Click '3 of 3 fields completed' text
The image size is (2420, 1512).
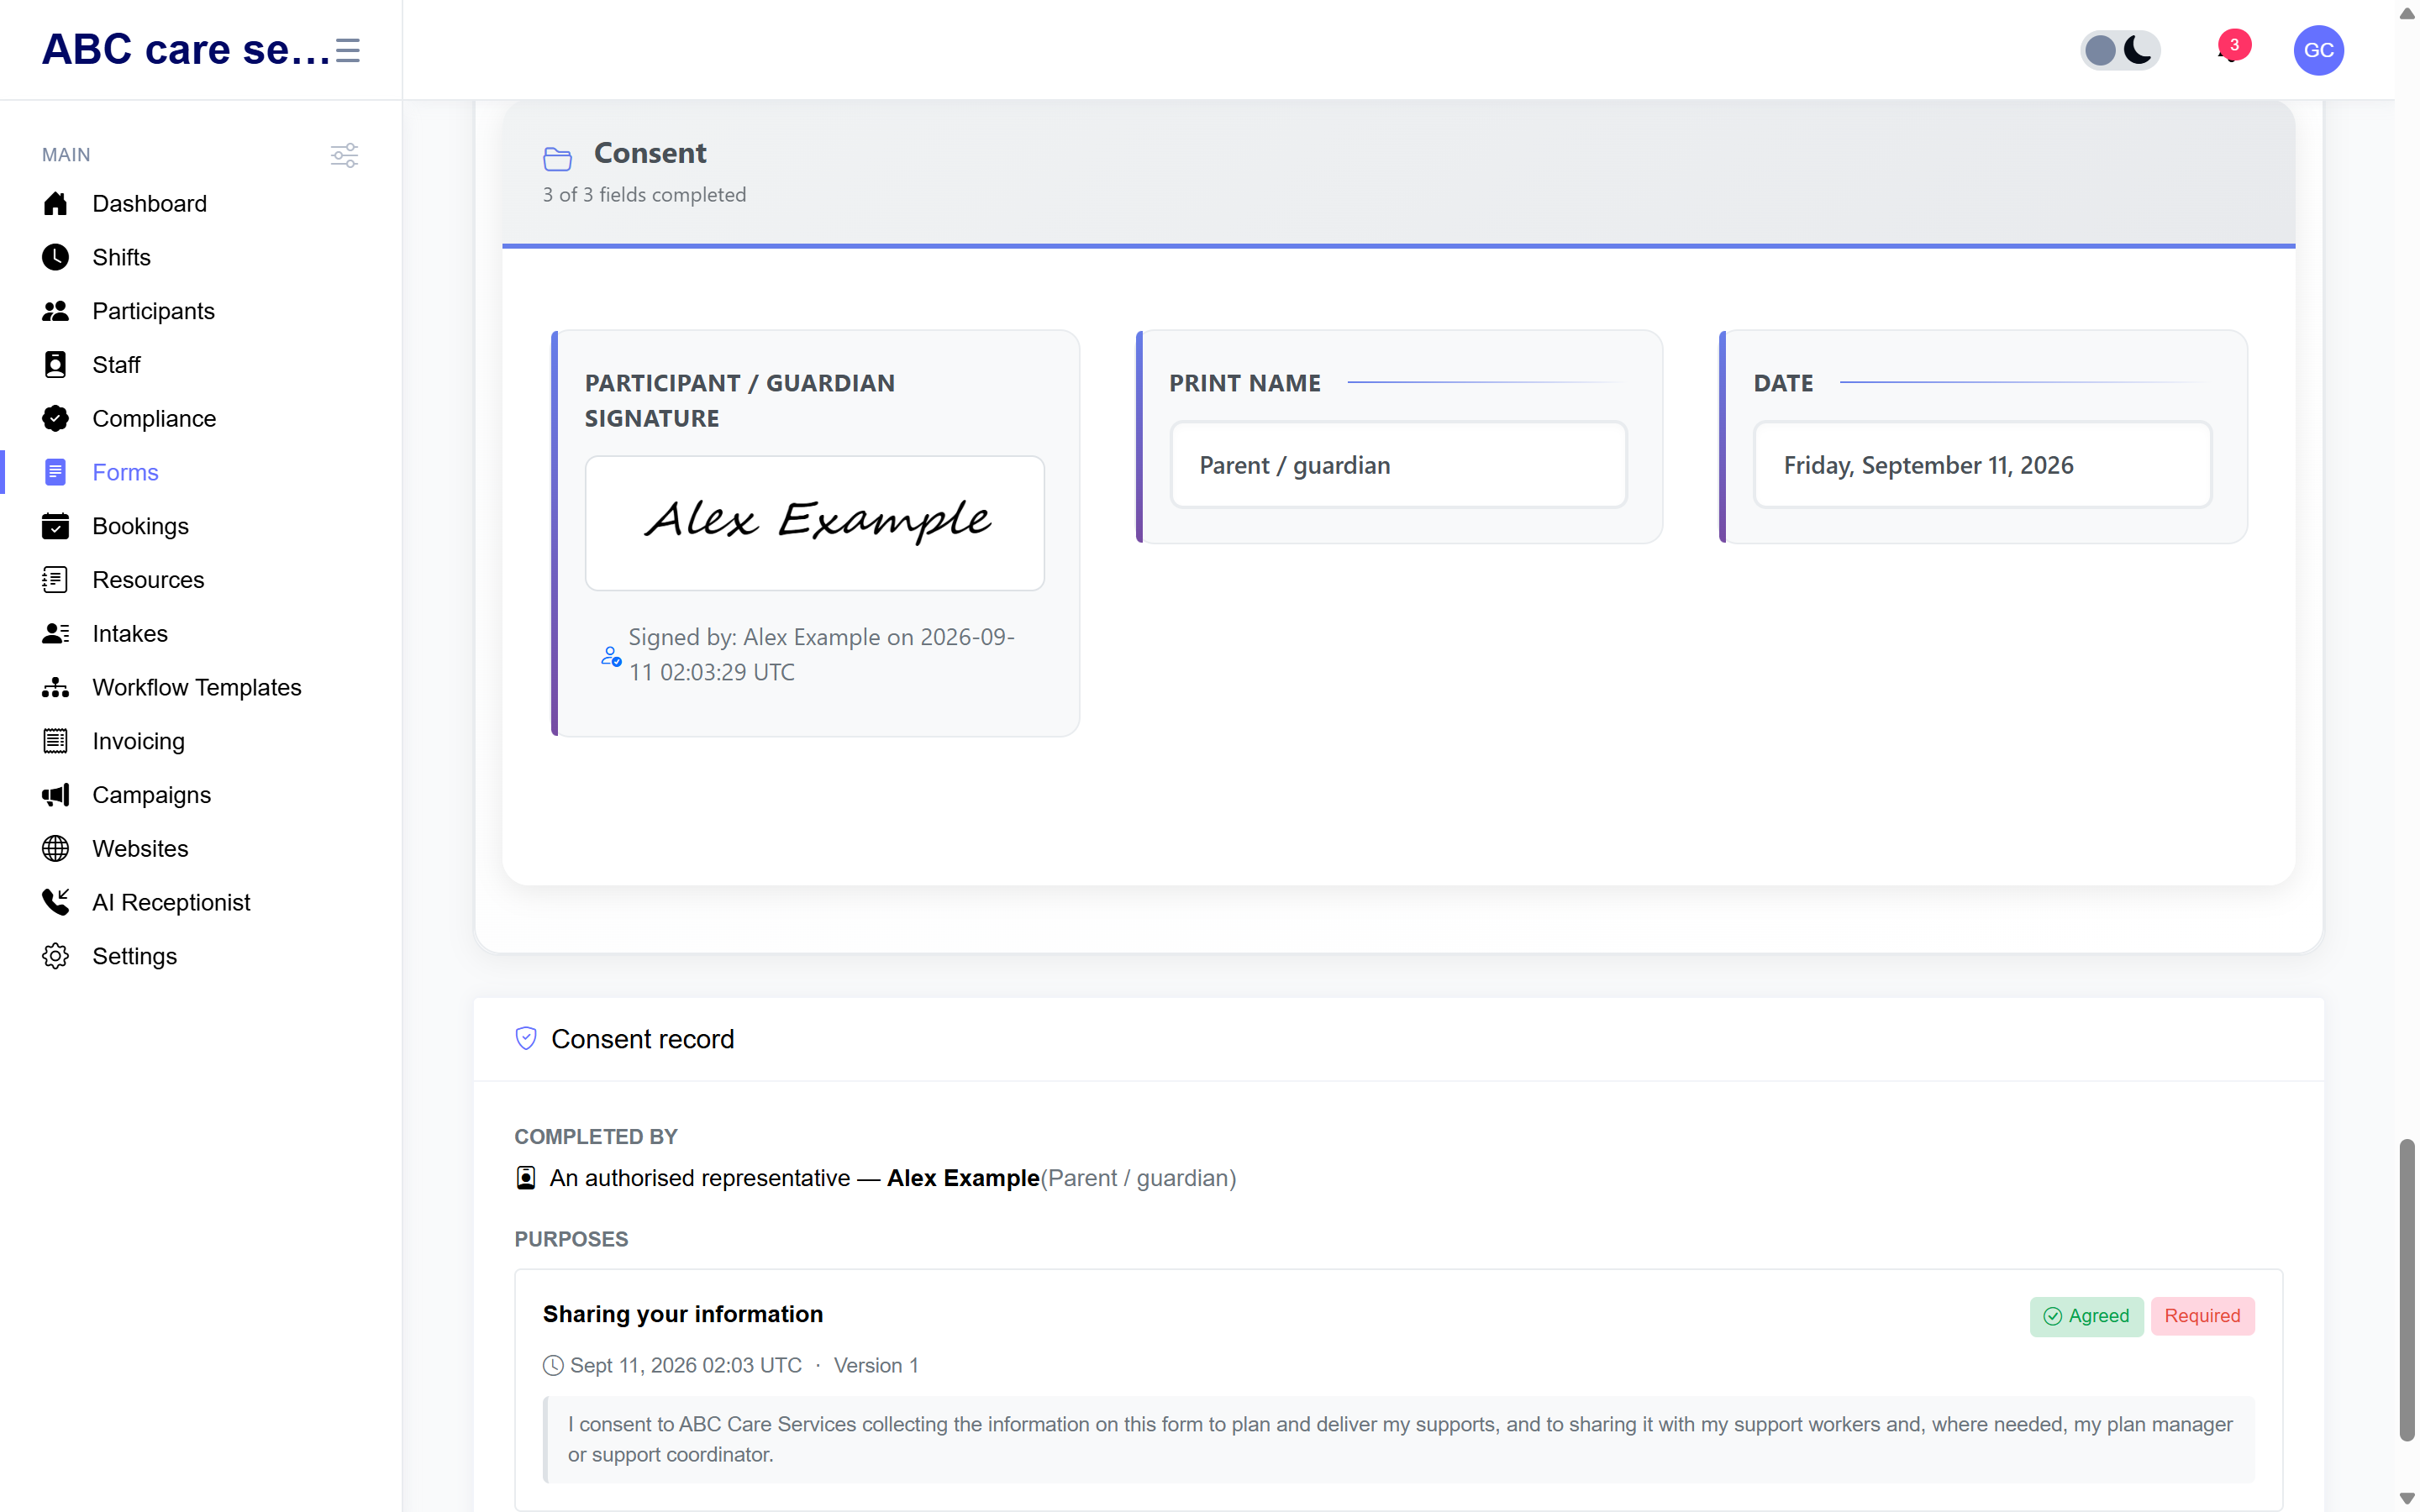point(645,195)
